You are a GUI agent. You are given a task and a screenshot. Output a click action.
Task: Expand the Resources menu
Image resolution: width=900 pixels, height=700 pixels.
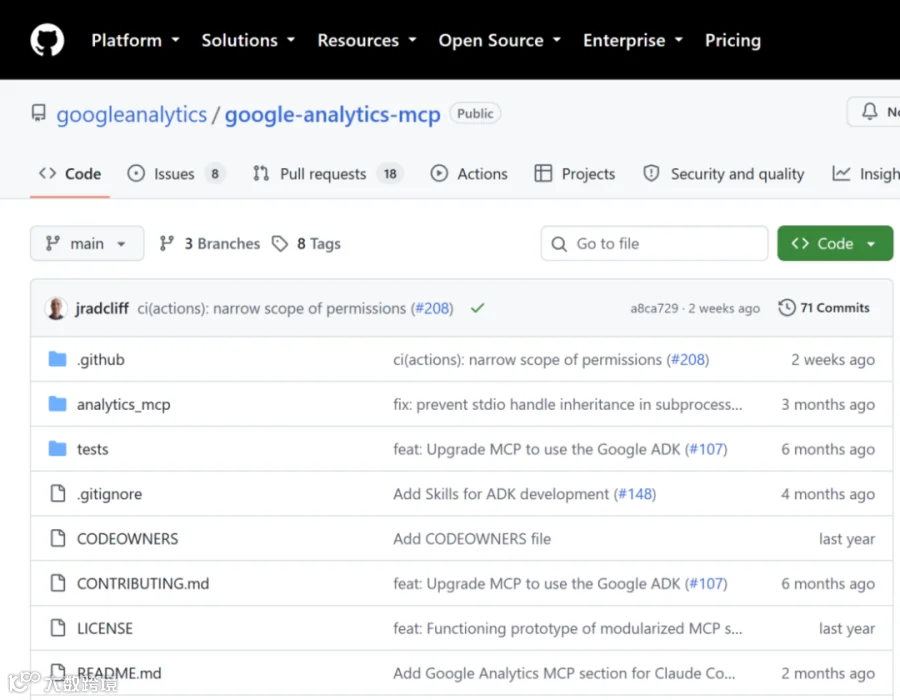[367, 40]
